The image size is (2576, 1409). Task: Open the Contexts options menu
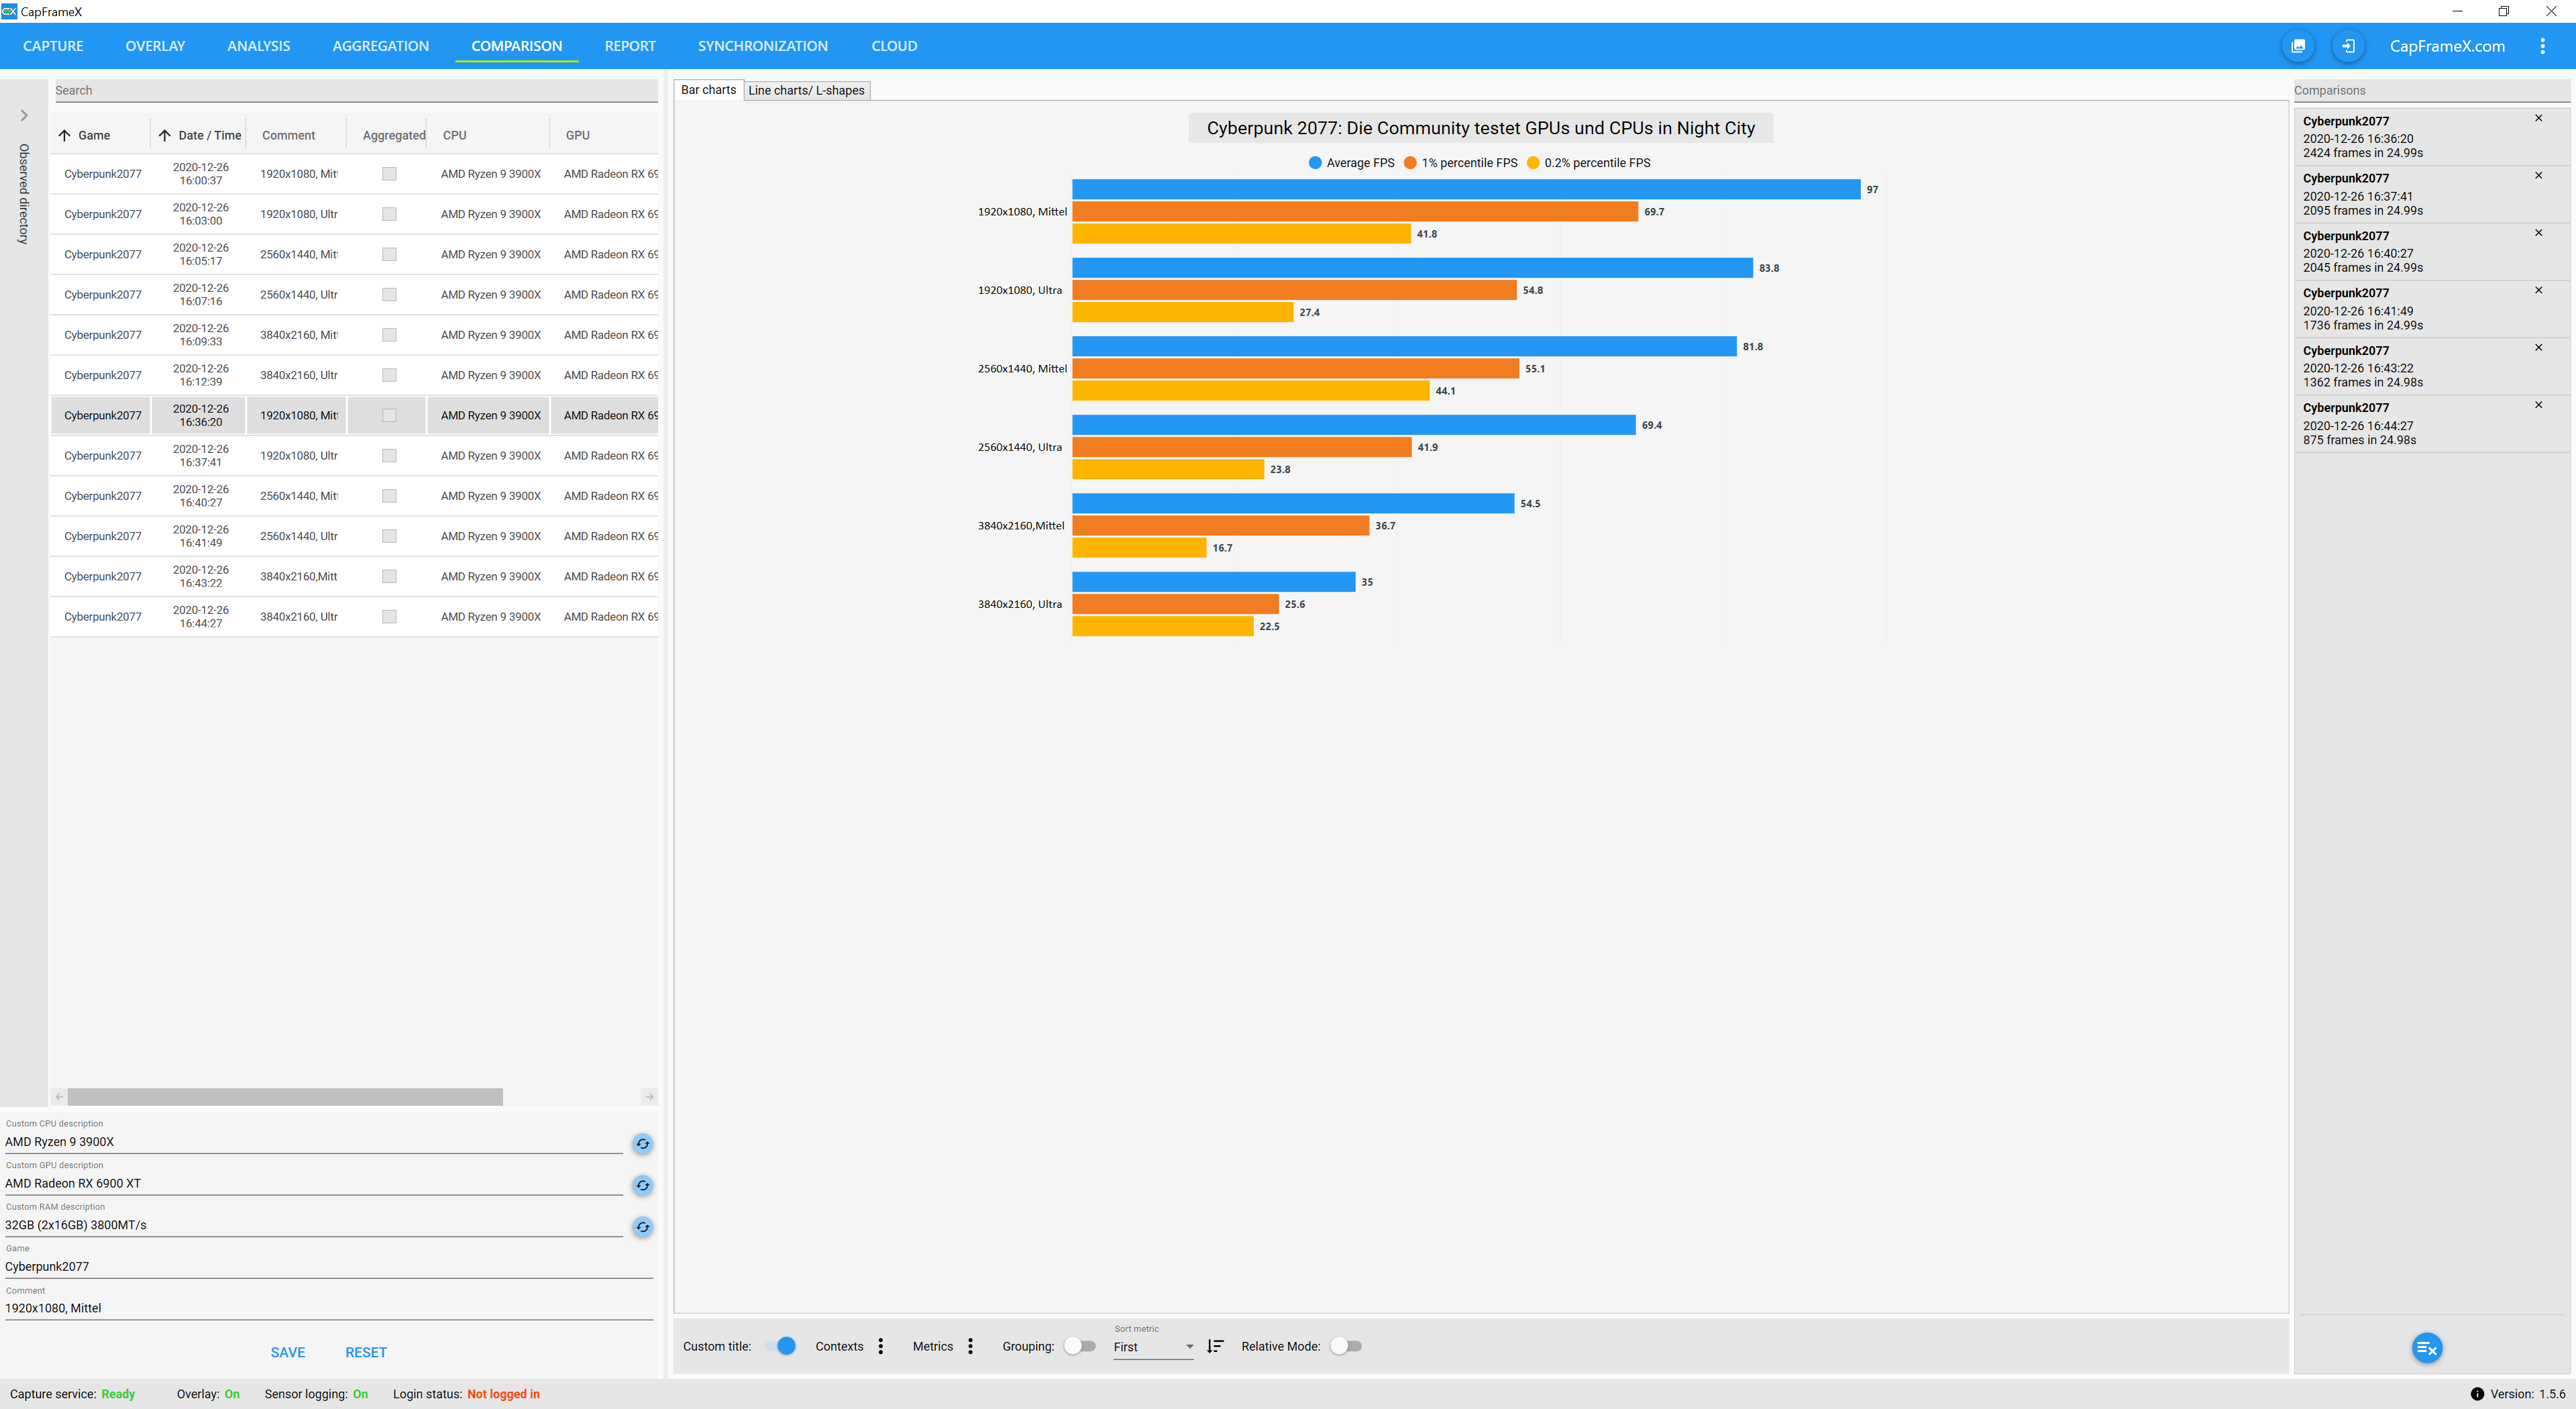(x=880, y=1346)
